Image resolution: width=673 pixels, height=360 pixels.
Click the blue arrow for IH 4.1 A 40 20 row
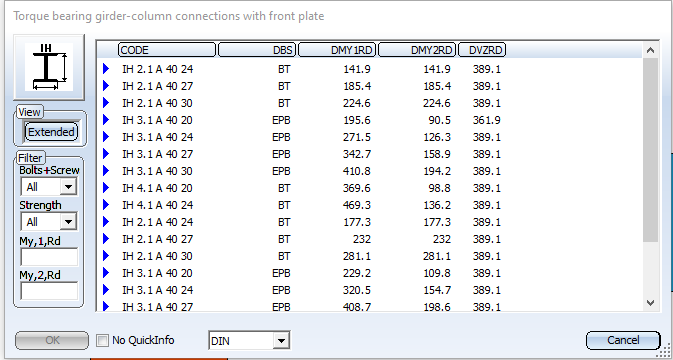click(106, 188)
